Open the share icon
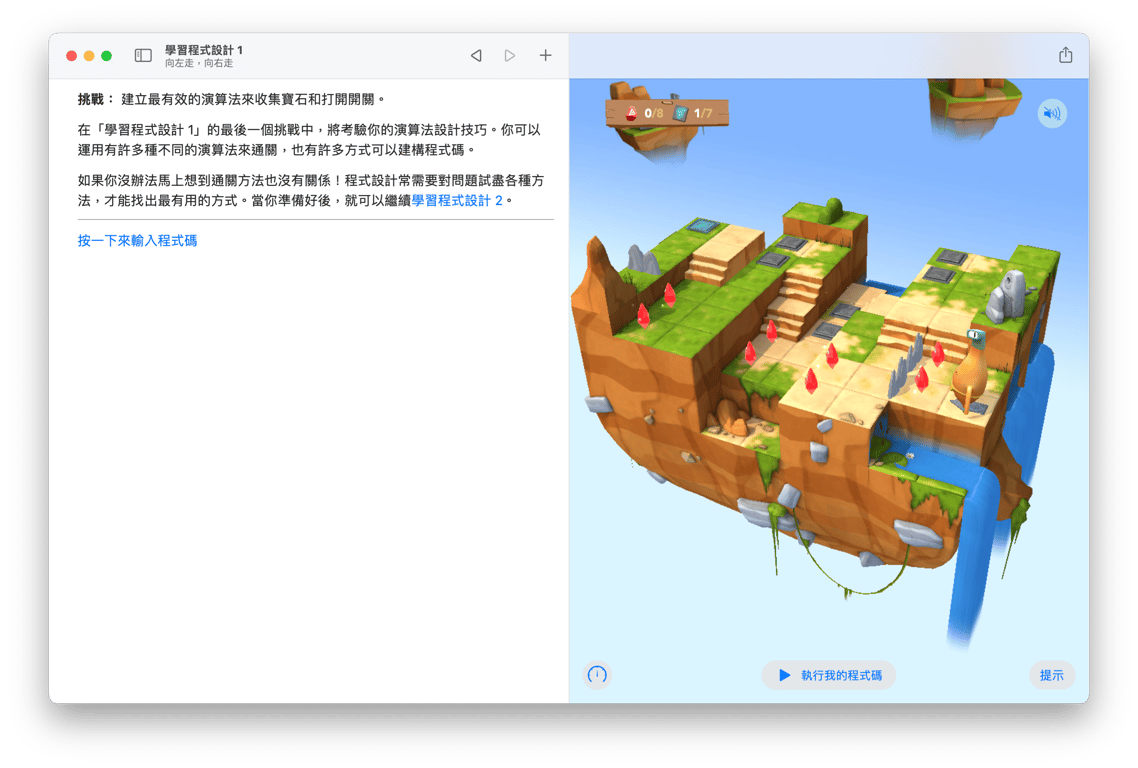Screen dimensions: 1138x768 [x=1065, y=54]
